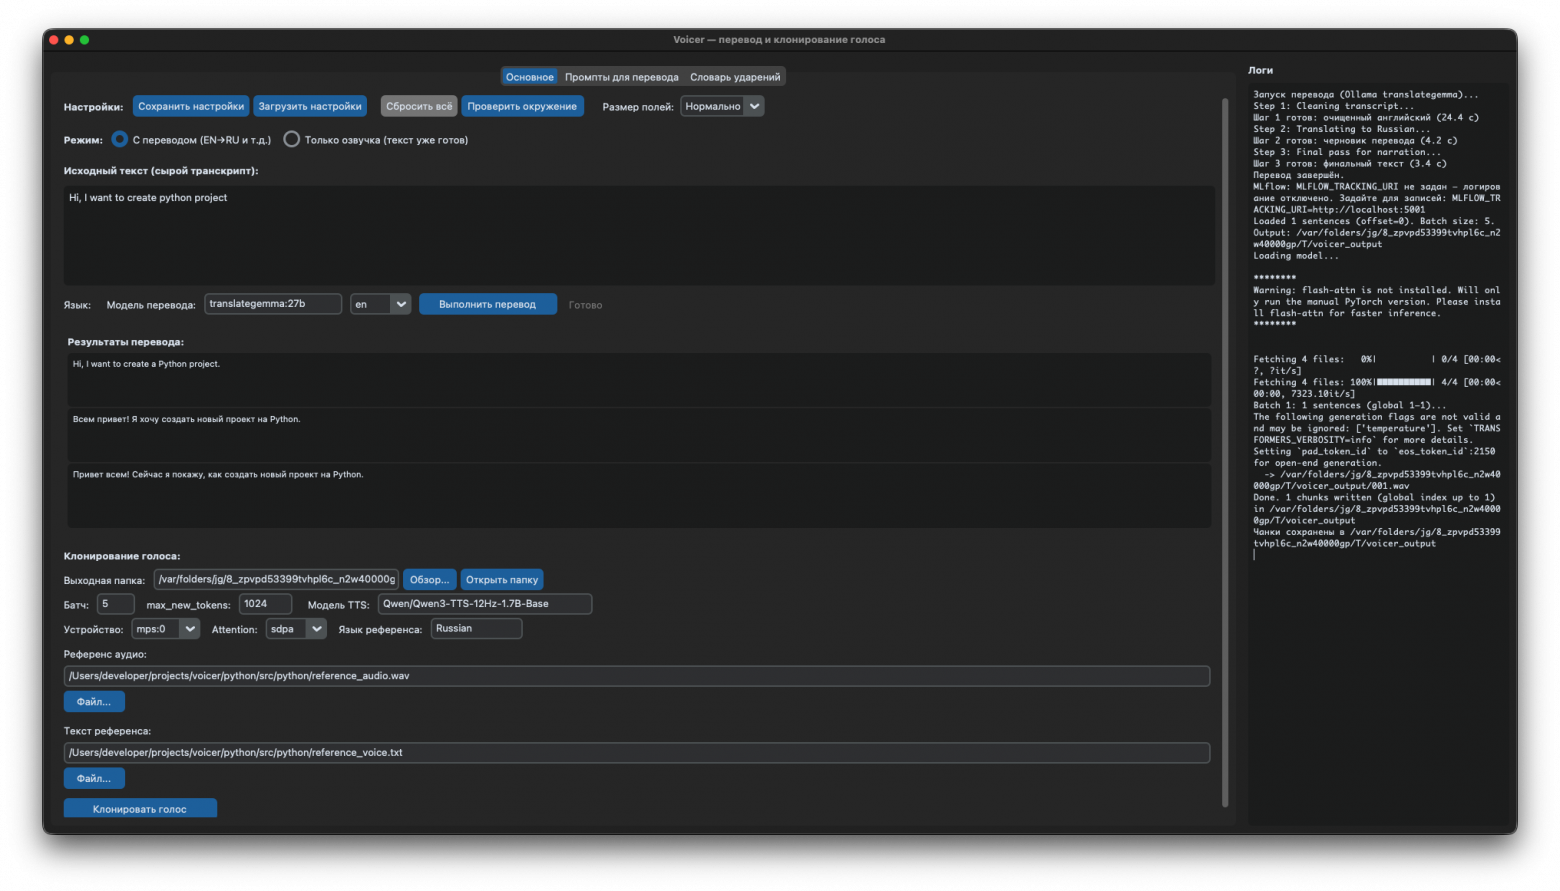Enable Только озвучка mode
Image resolution: width=1560 pixels, height=891 pixels.
291,139
